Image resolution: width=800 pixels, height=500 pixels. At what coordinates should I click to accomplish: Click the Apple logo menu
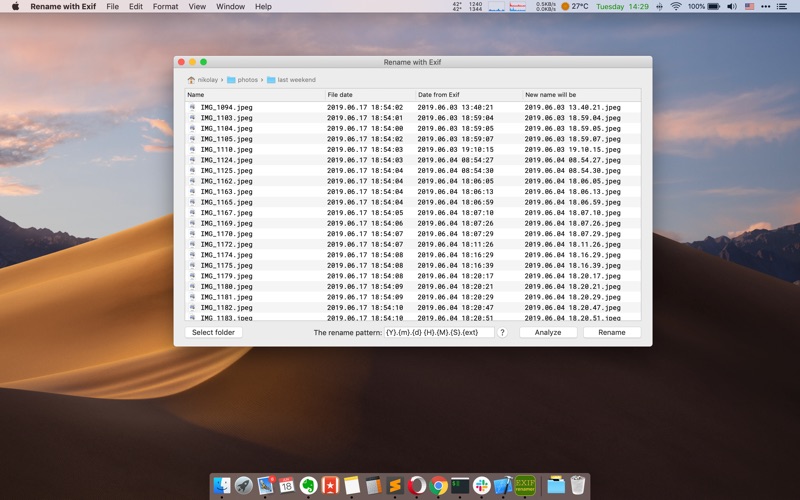(x=15, y=7)
